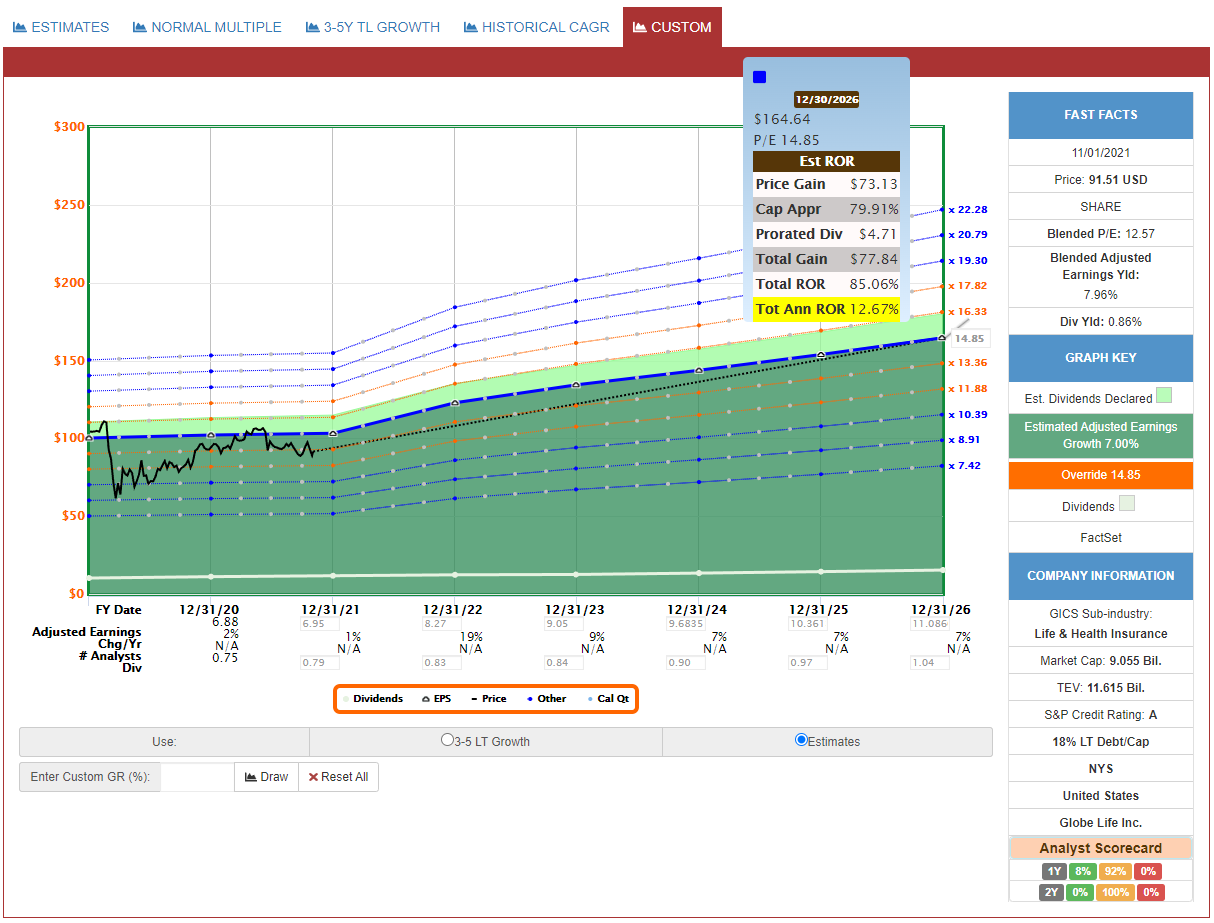Viewport: 1214px width, 923px height.
Task: Click the 12/31/22 earnings field showing 8.27
Action: (x=441, y=623)
